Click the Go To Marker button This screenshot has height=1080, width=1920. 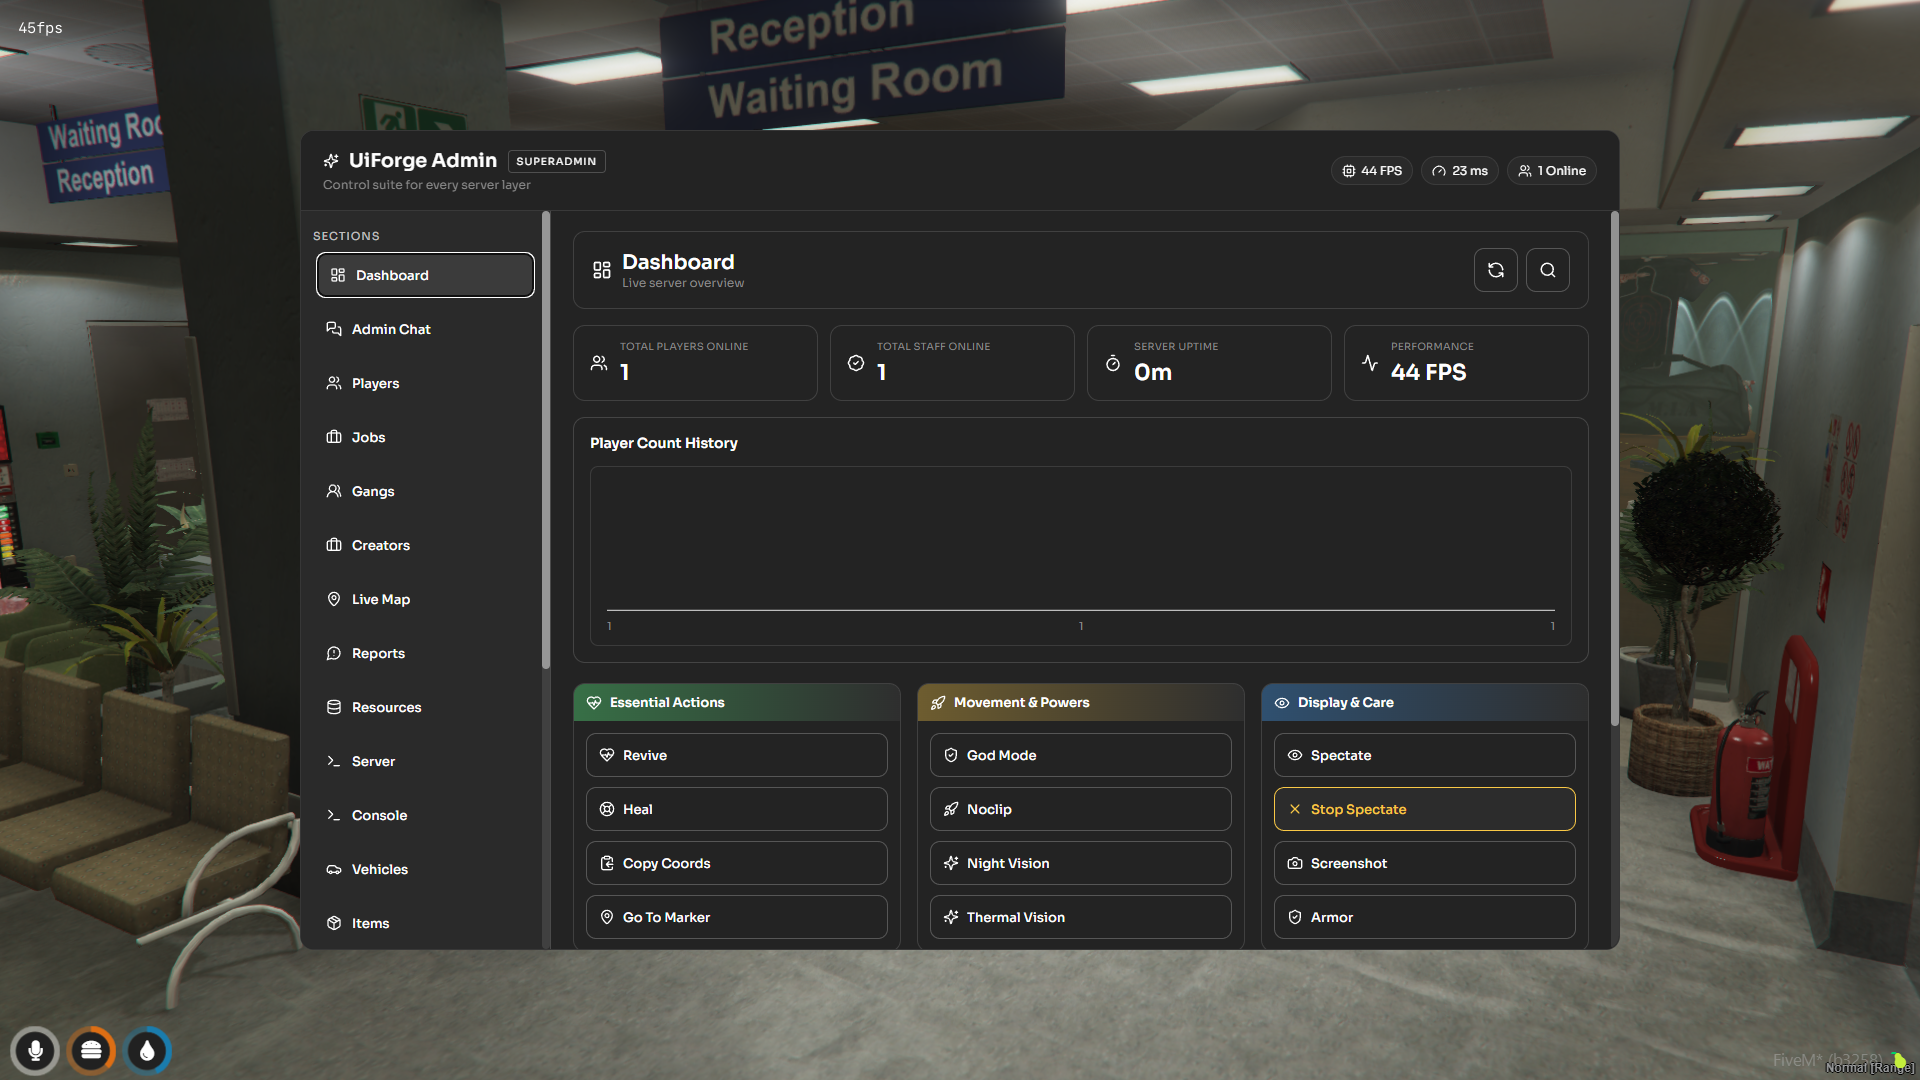736,917
